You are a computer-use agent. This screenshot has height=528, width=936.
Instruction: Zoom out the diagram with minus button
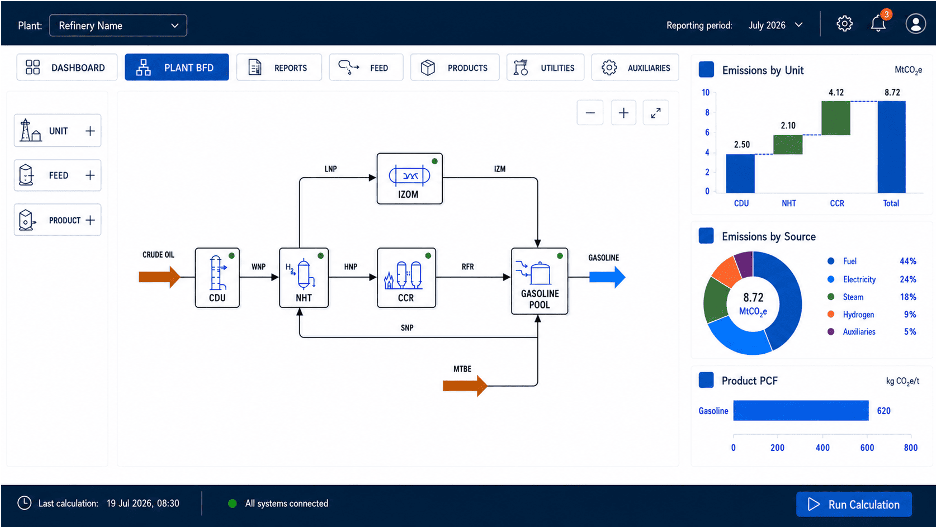590,113
